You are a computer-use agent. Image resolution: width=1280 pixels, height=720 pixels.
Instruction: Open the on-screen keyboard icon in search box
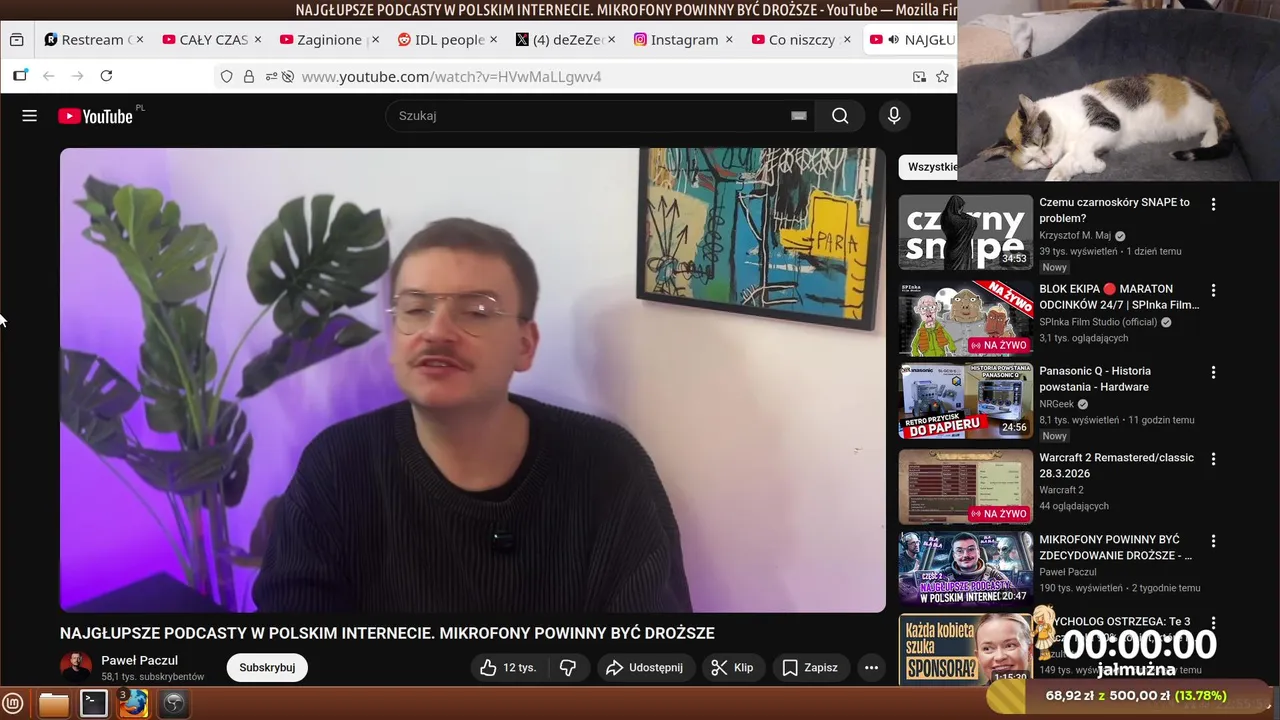click(798, 116)
